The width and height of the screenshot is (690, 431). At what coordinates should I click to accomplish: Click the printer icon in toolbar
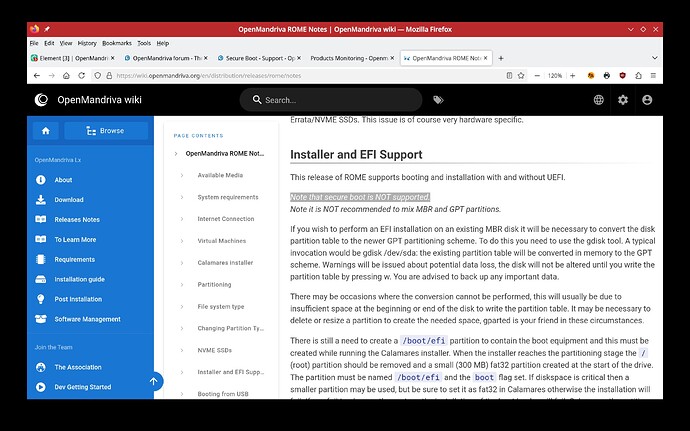pyautogui.click(x=606, y=76)
